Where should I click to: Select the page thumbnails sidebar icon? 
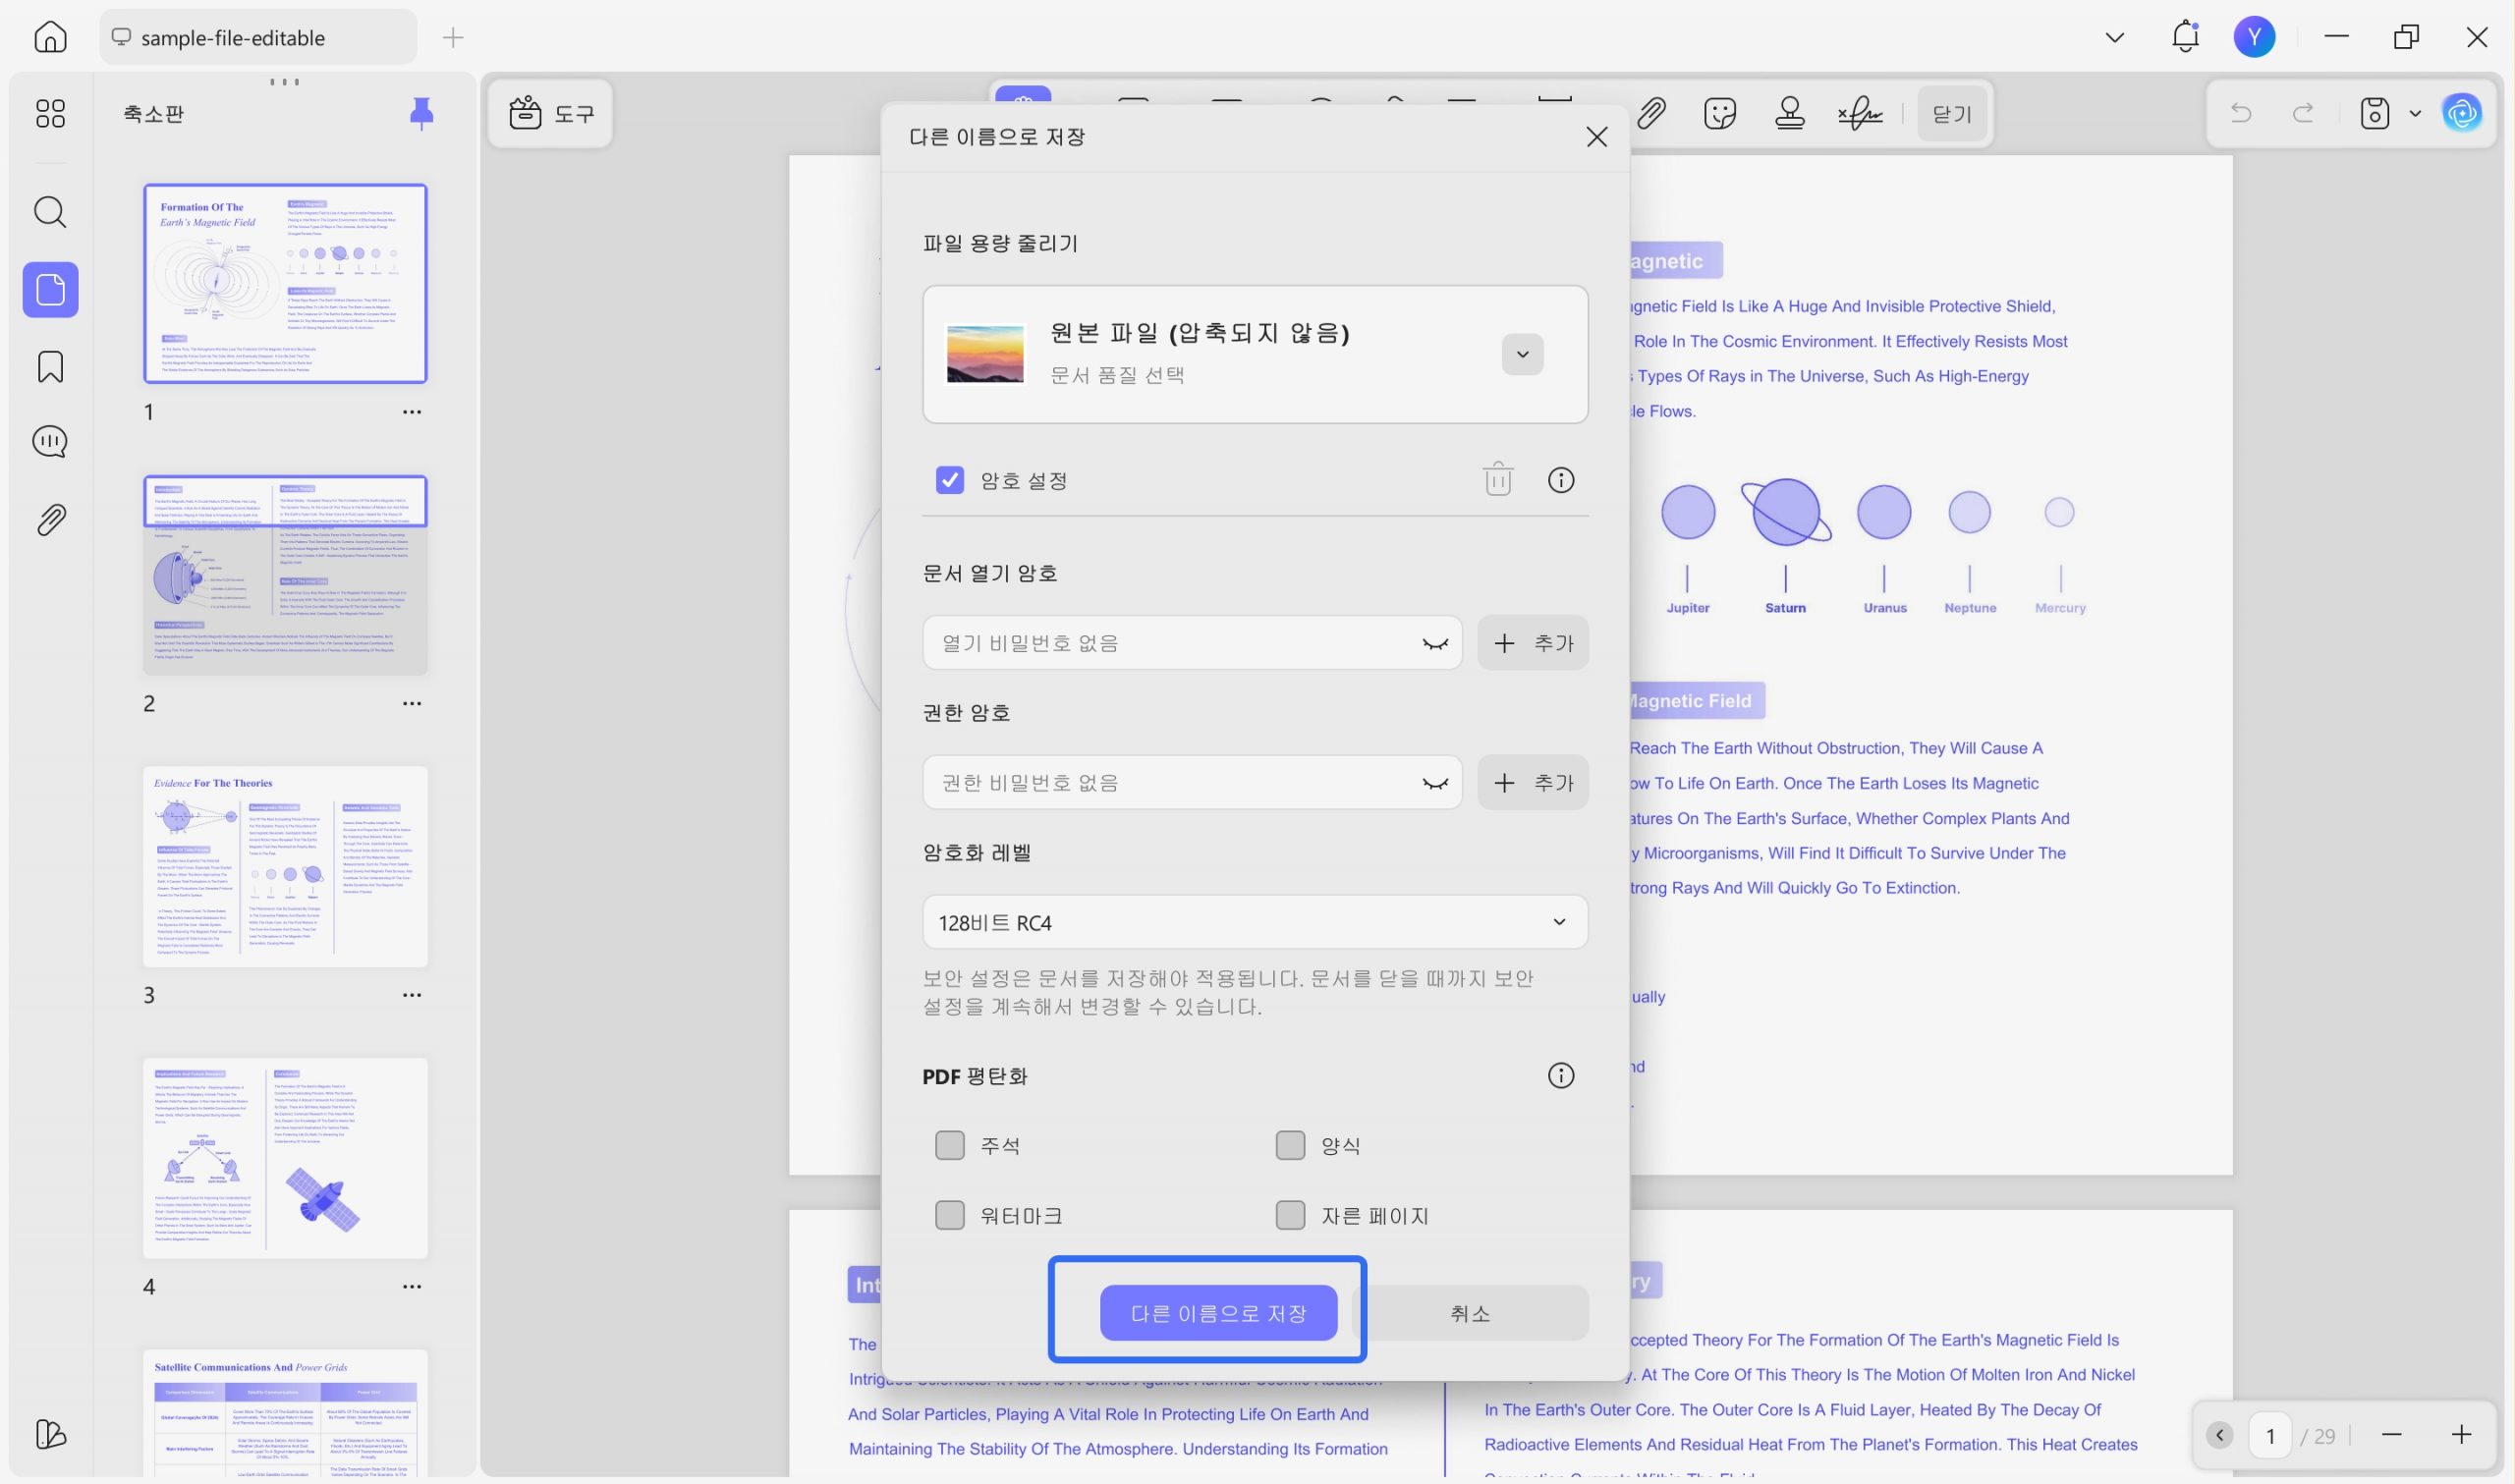50,290
